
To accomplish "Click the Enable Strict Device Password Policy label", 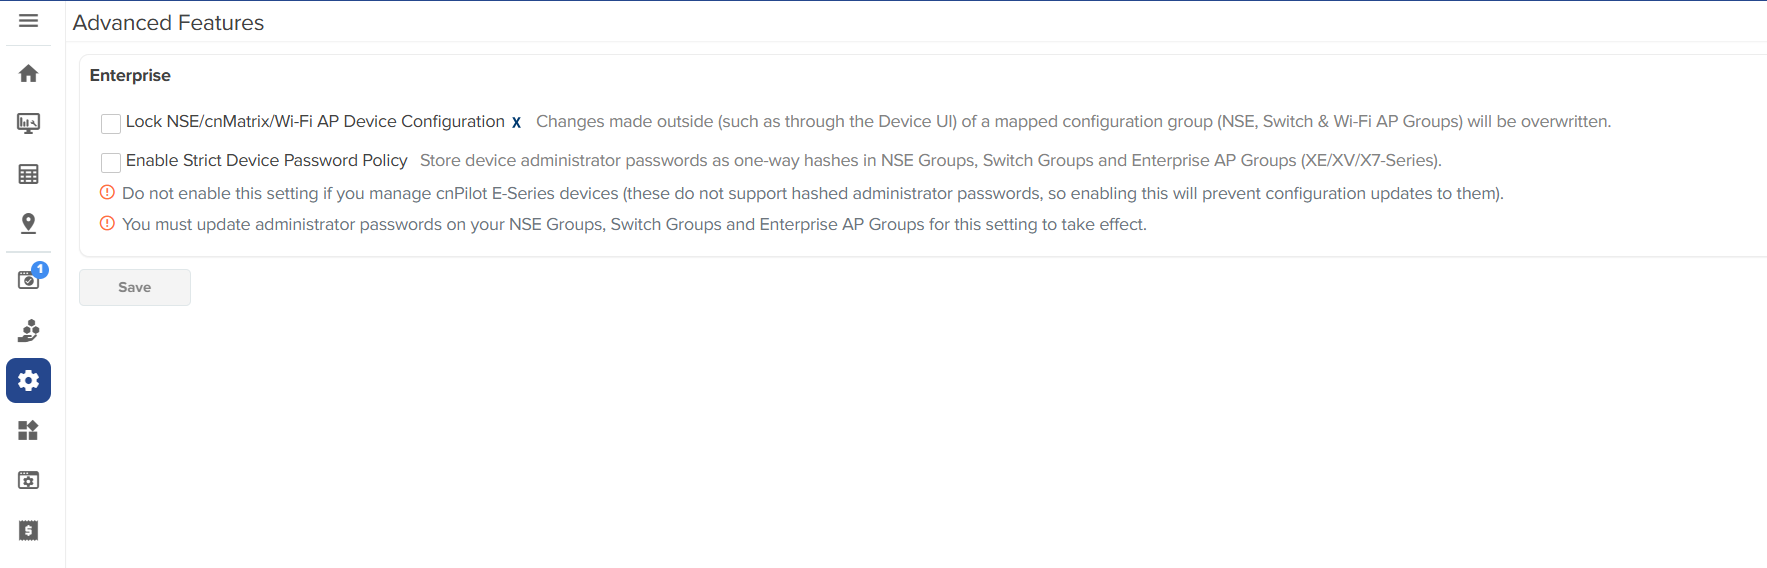I will click(266, 160).
